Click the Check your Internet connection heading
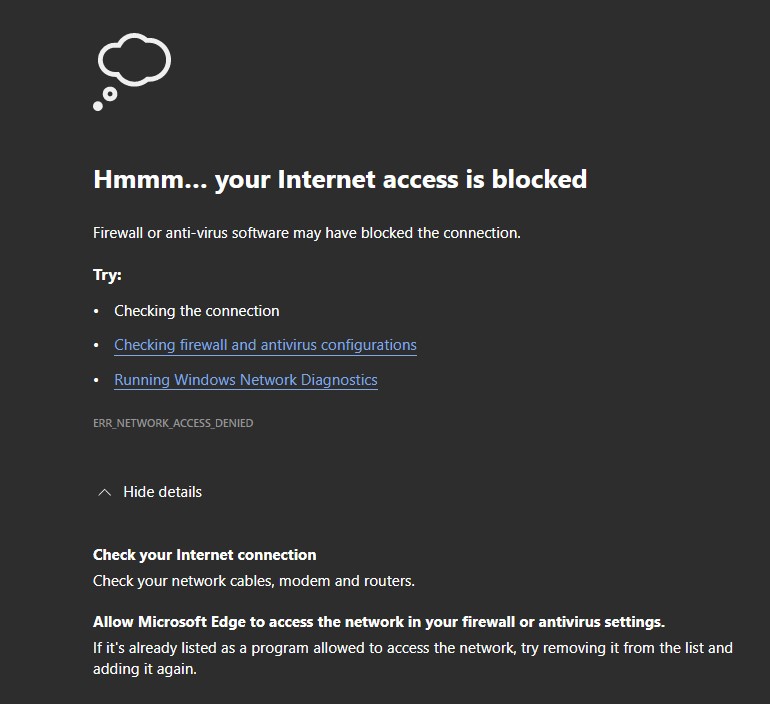Screen dimensions: 770x704 (204, 555)
